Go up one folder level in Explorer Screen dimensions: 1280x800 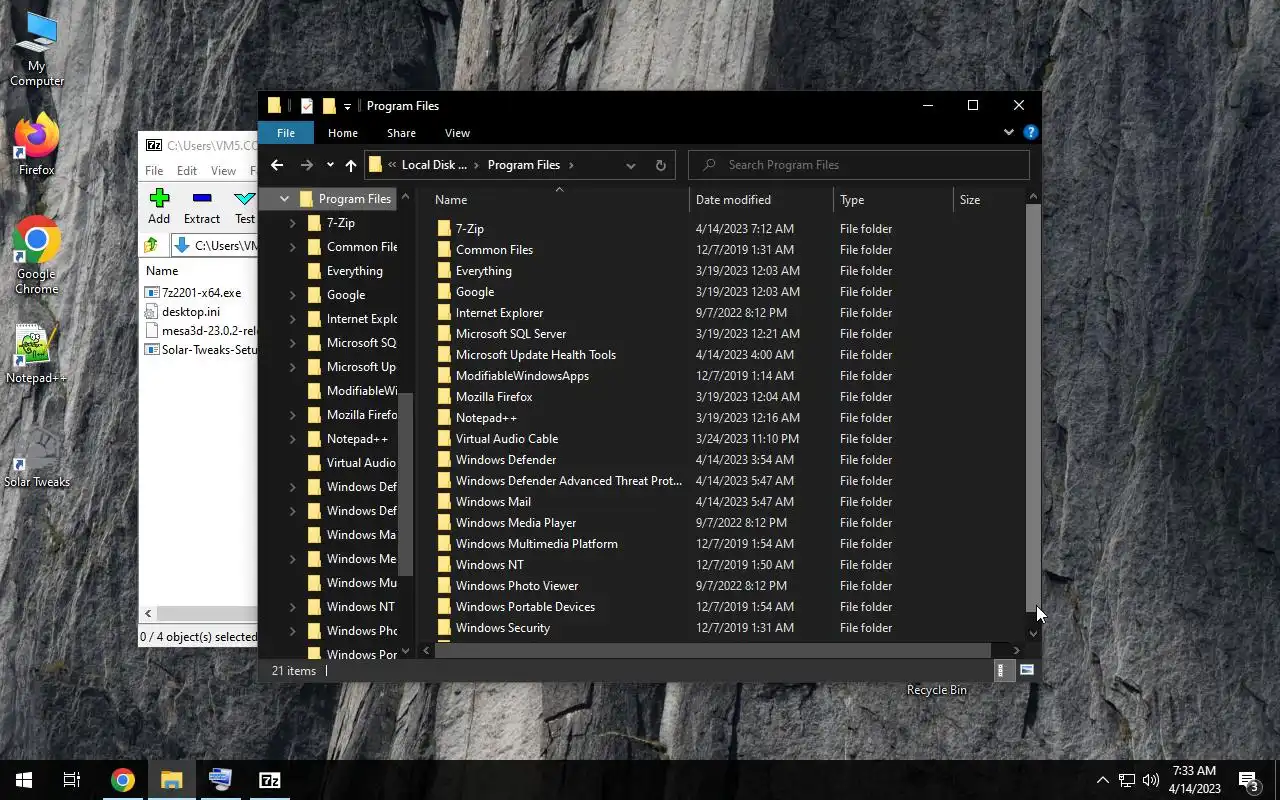point(350,165)
